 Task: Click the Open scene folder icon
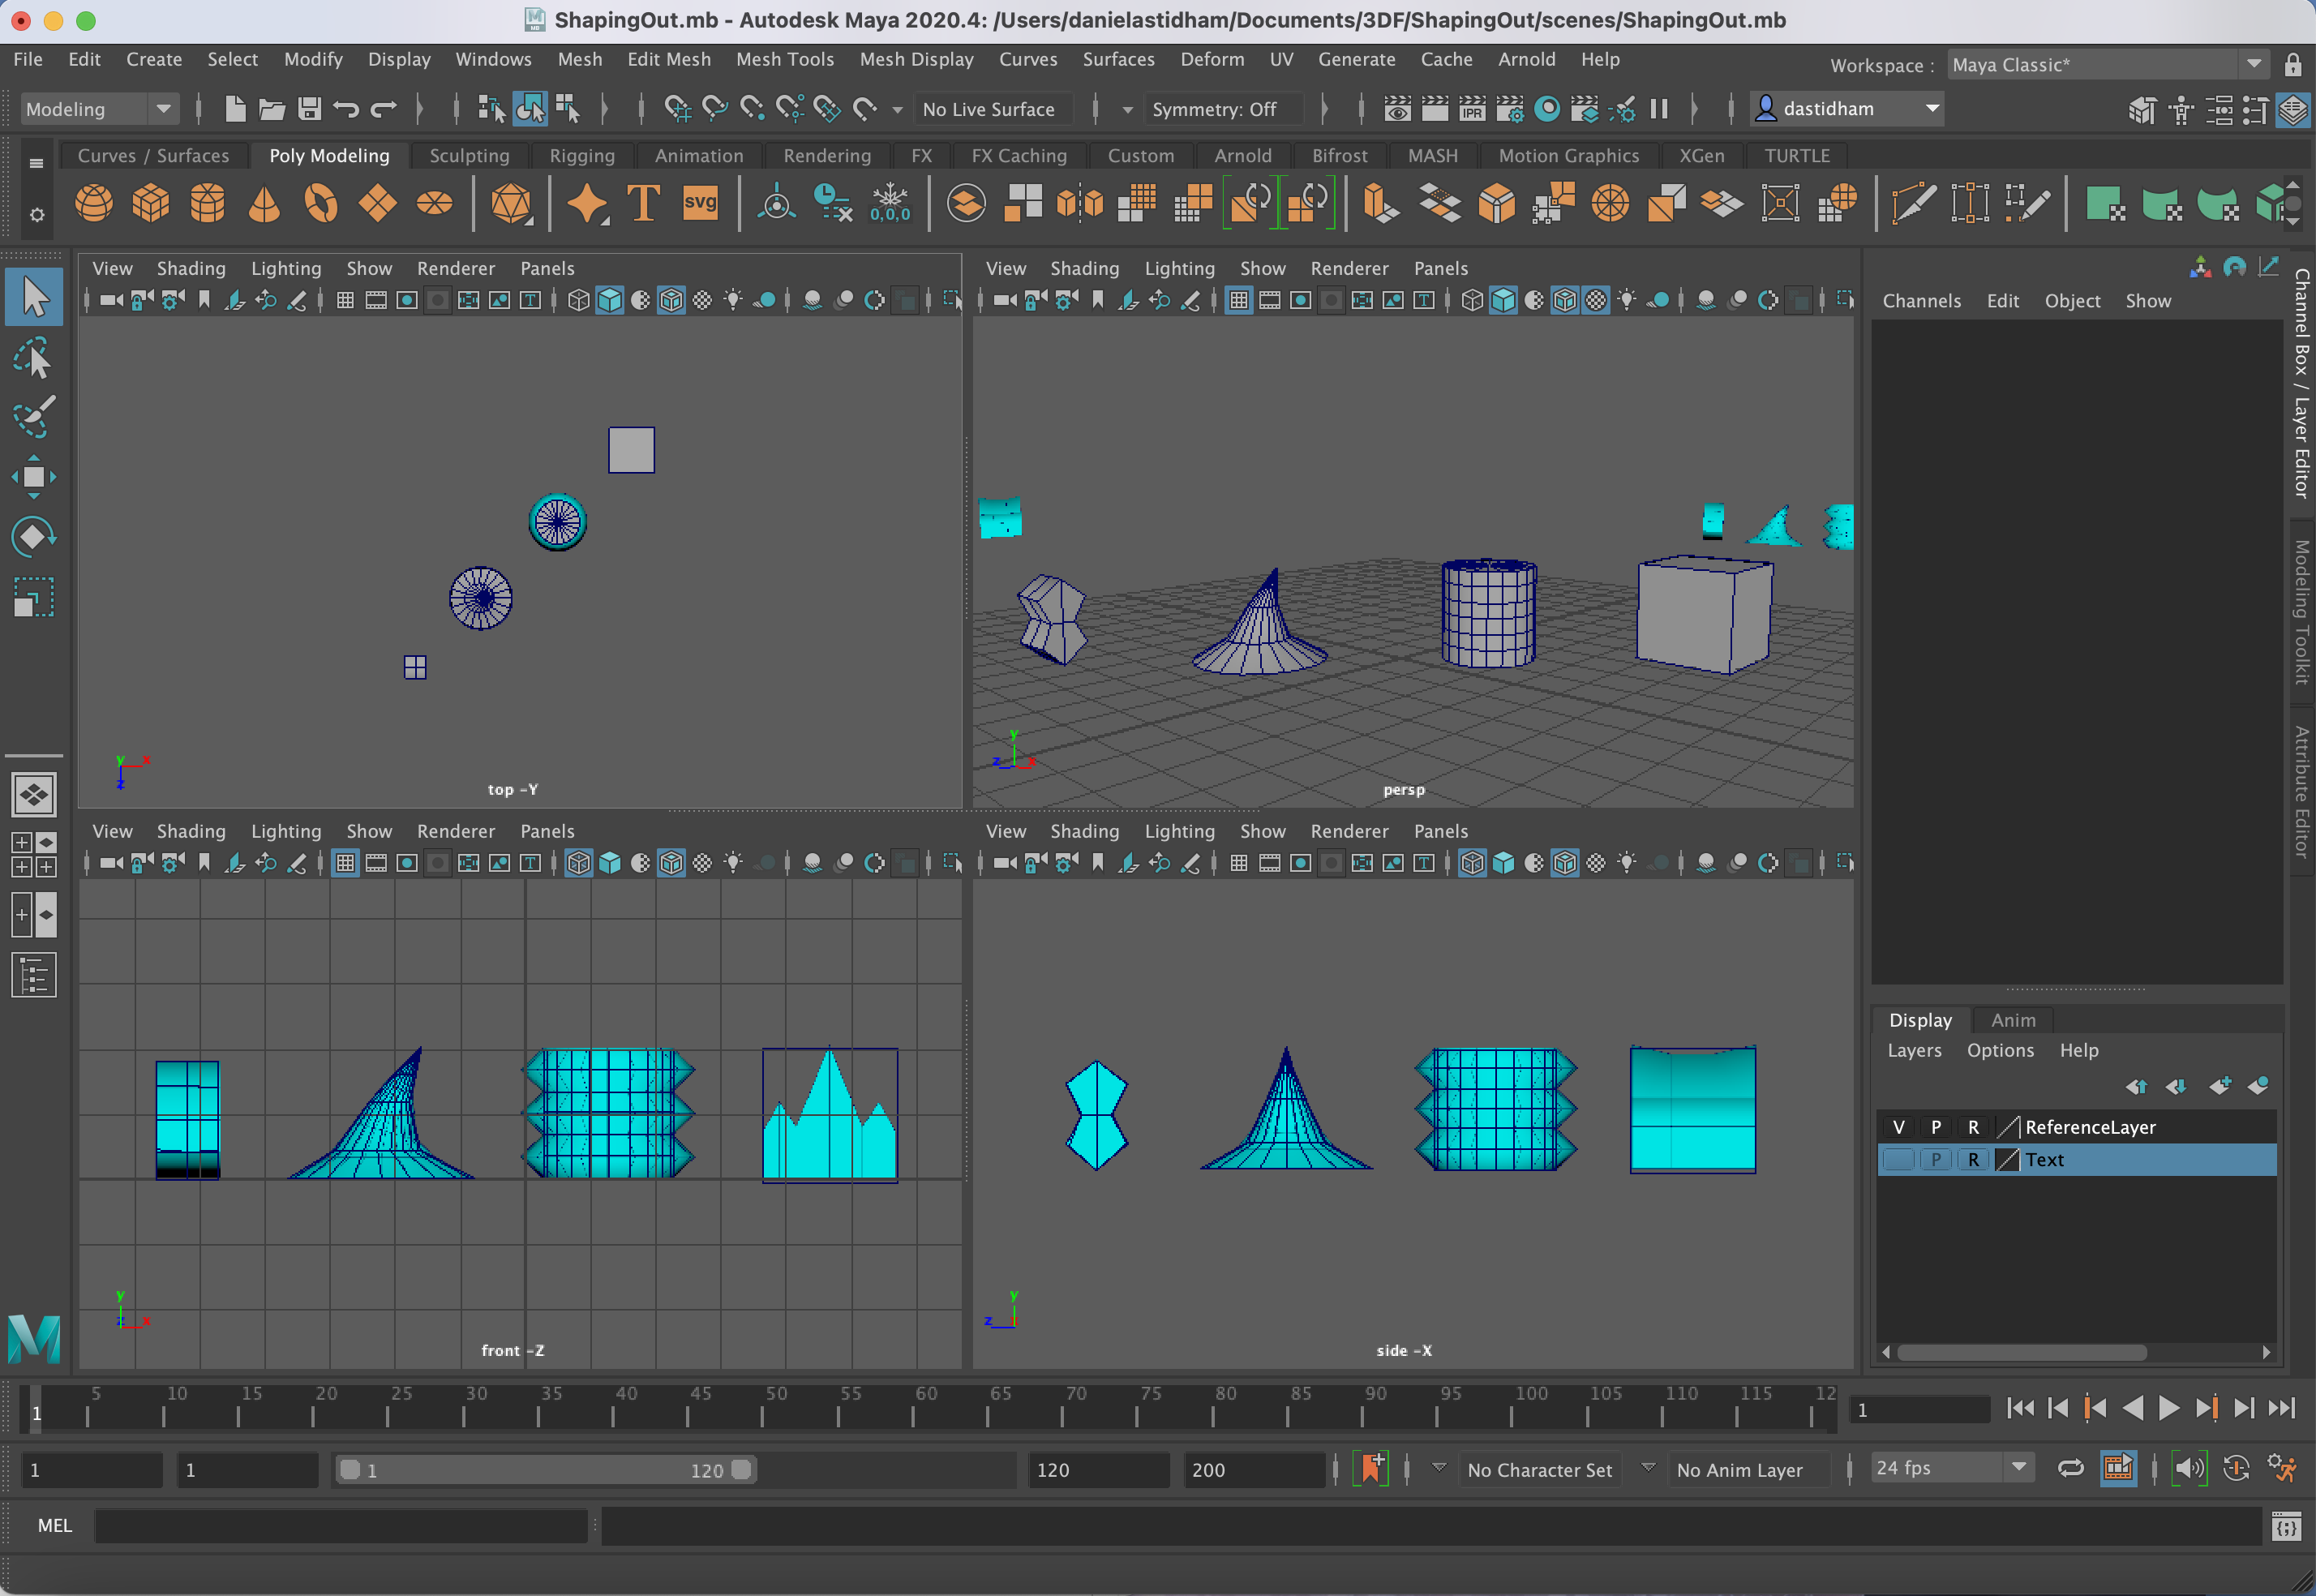coord(272,108)
